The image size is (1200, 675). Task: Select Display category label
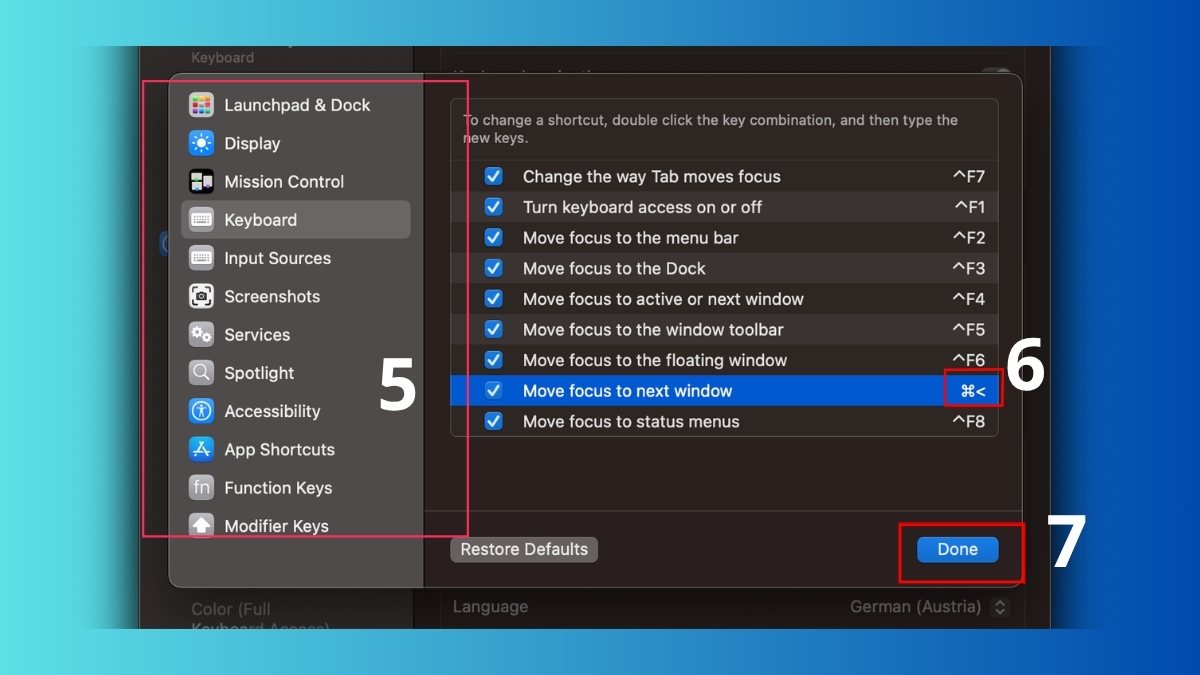coord(252,143)
